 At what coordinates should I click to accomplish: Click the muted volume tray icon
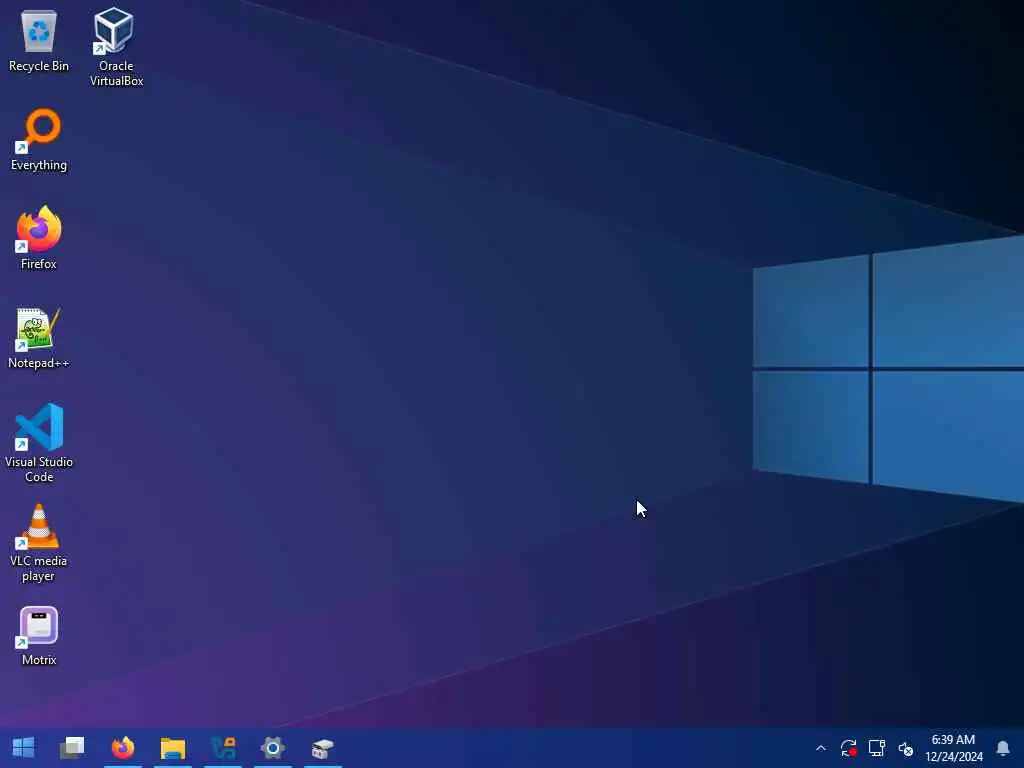click(905, 748)
